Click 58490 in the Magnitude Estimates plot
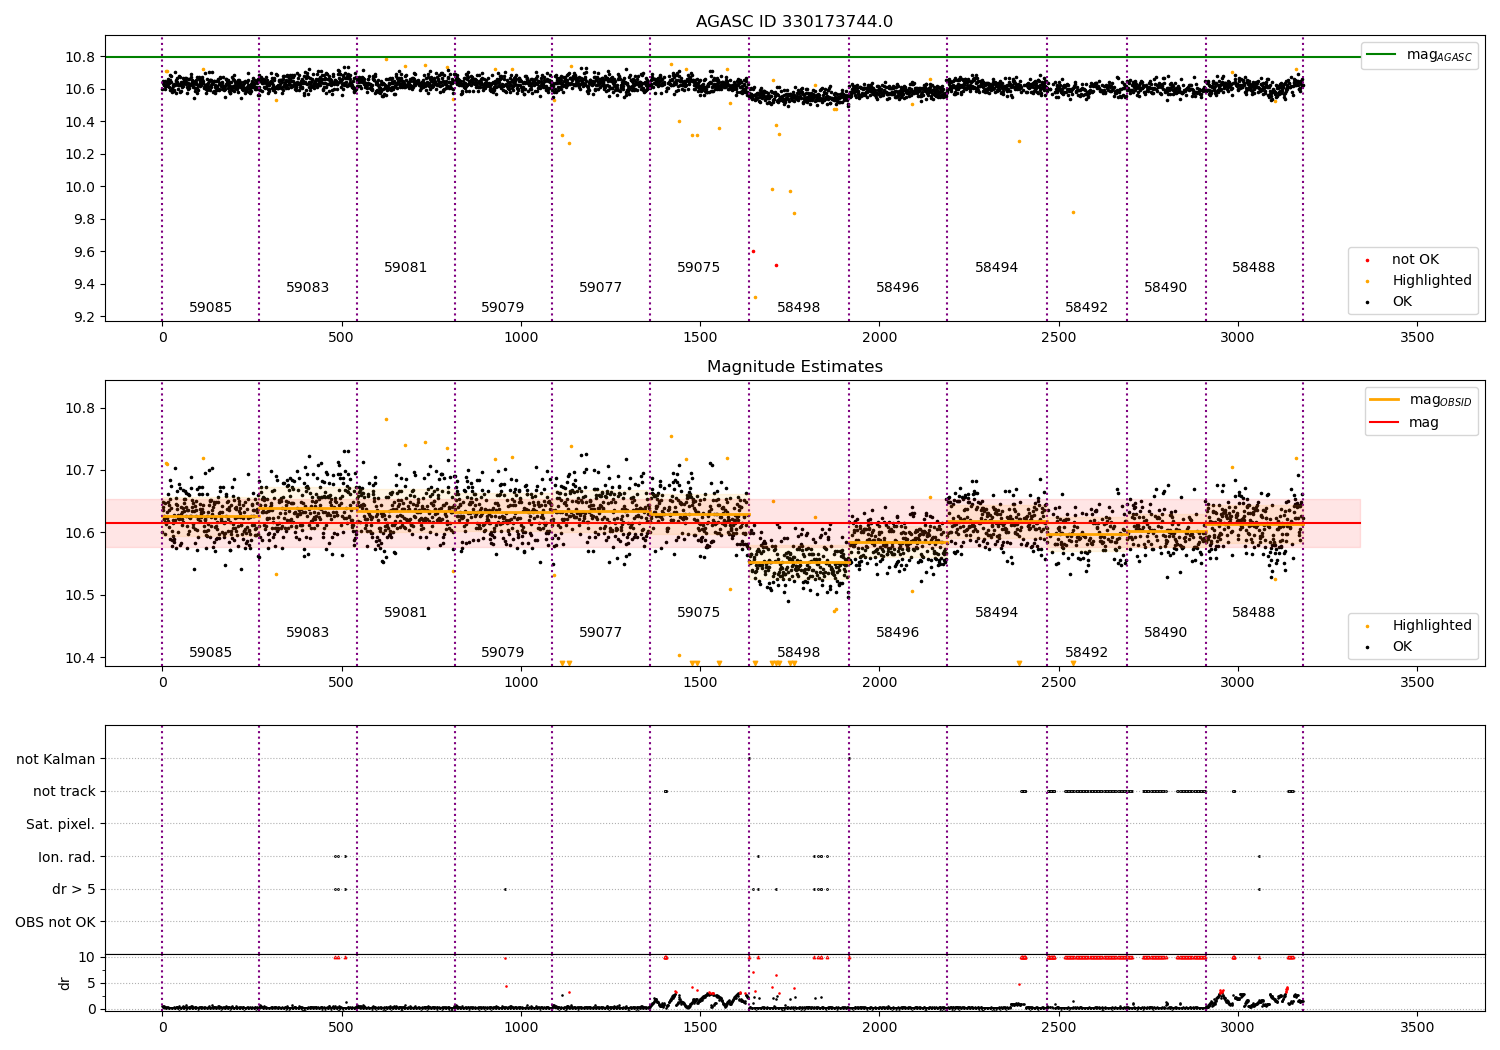This screenshot has width=1500, height=1050. [1165, 633]
